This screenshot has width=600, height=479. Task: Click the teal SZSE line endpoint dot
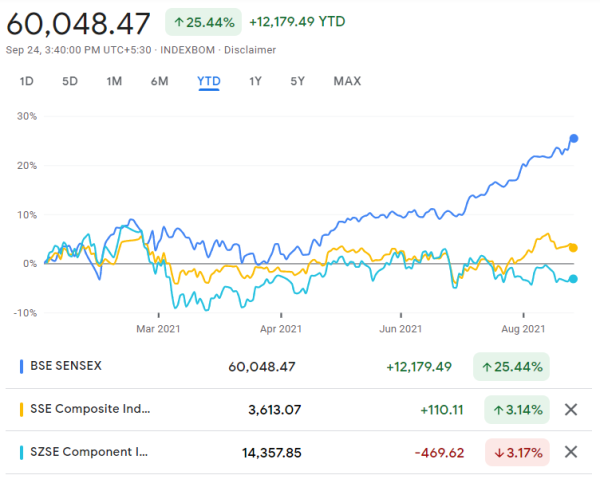click(573, 279)
